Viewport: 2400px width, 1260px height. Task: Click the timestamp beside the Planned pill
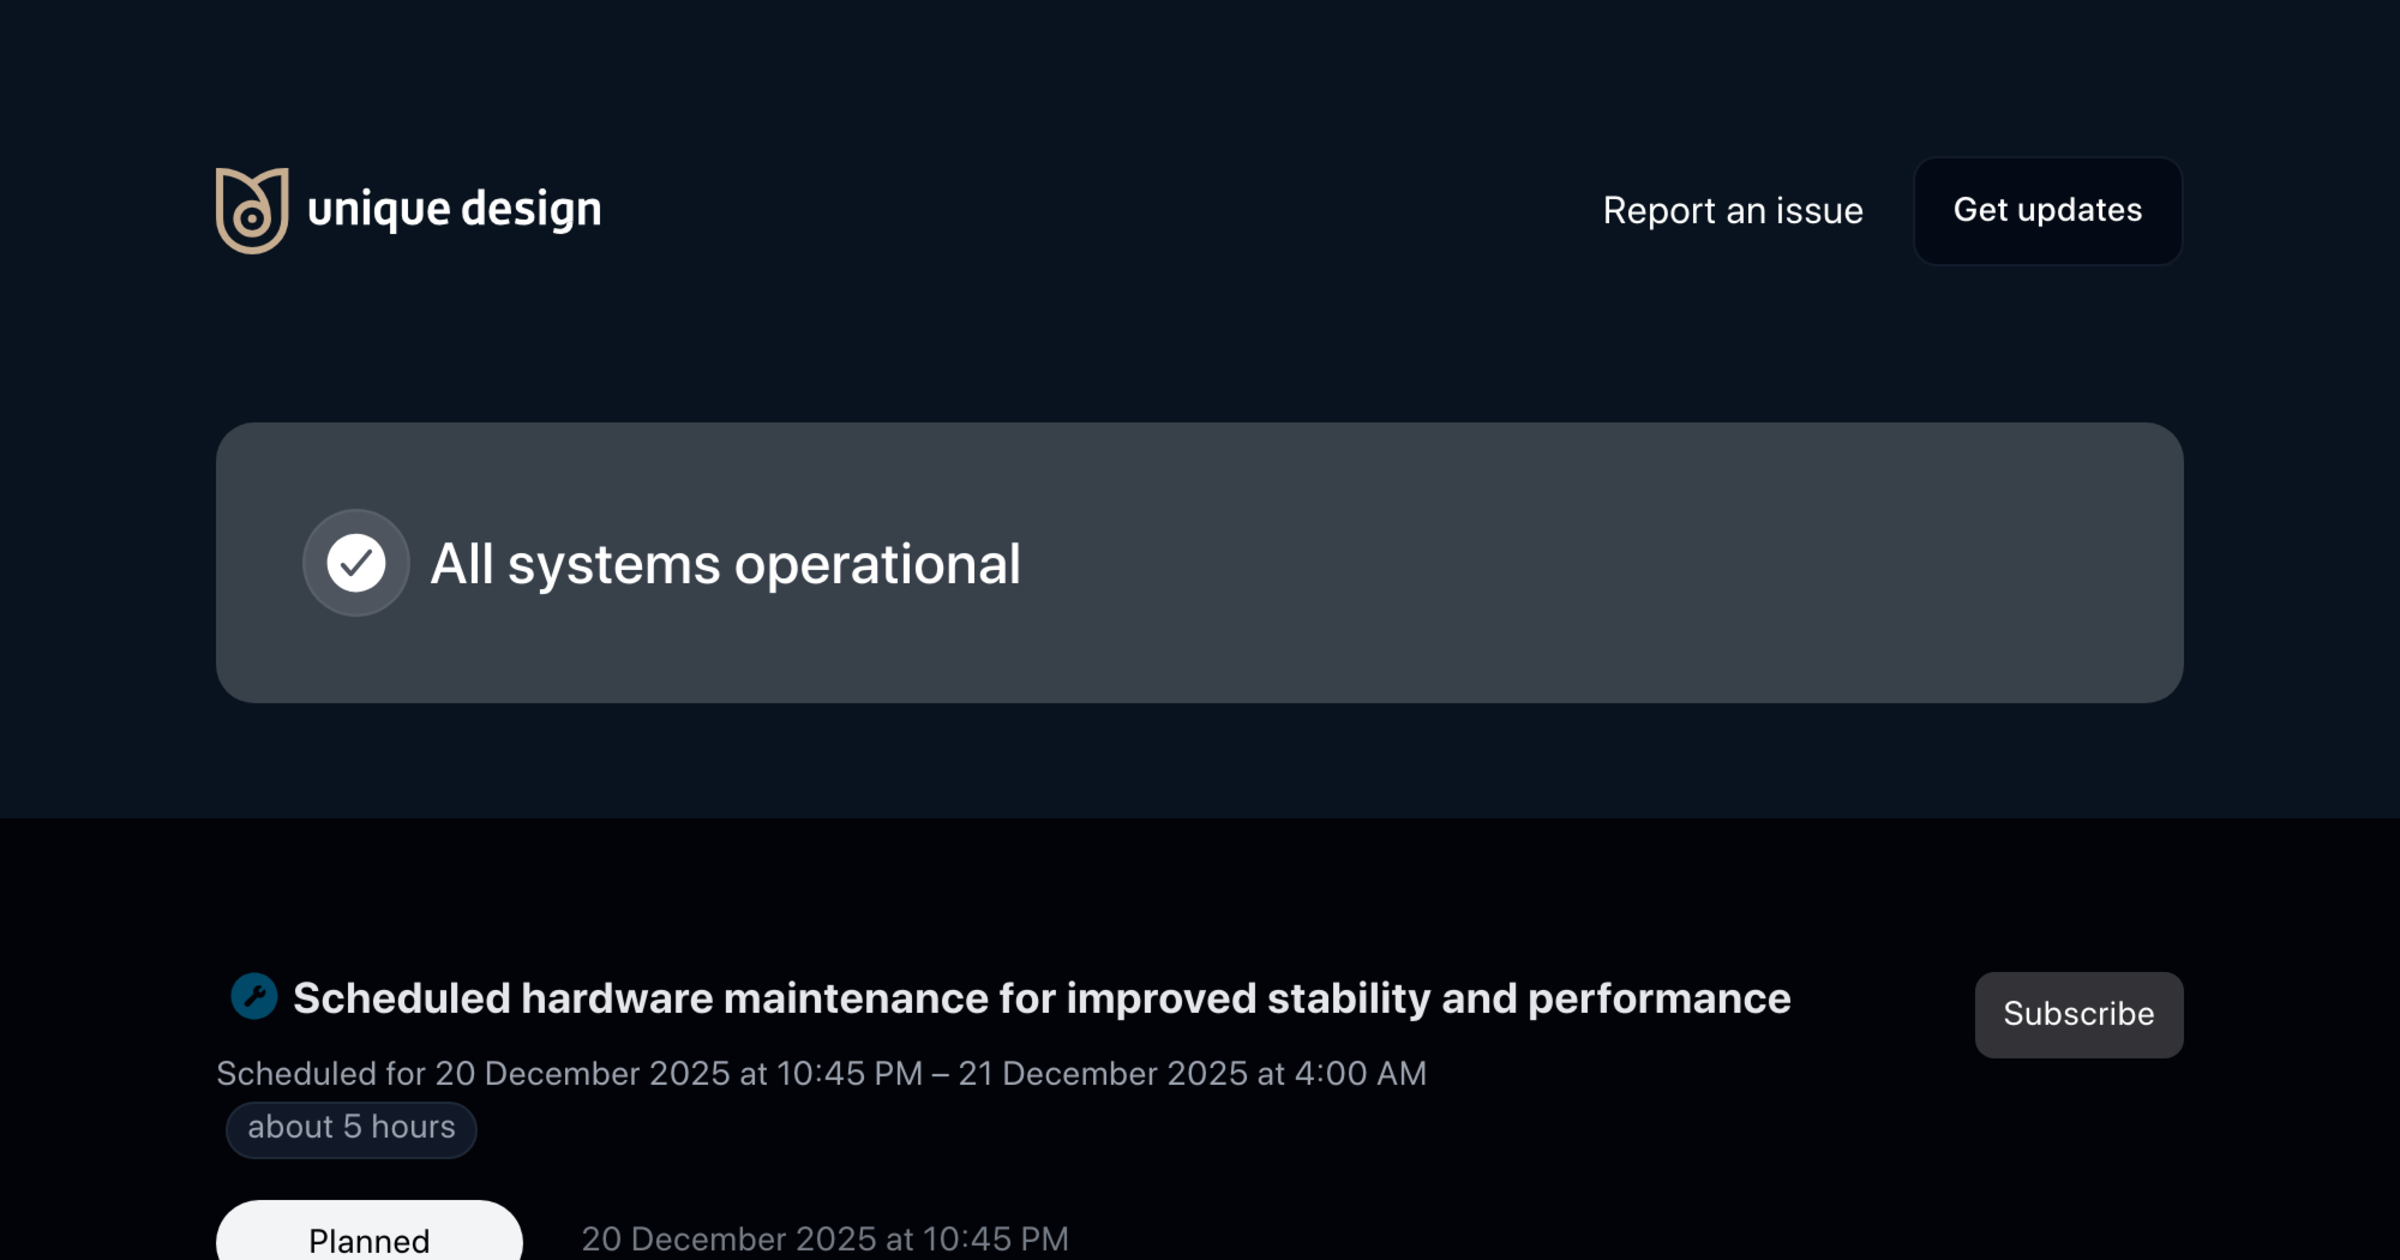pyautogui.click(x=825, y=1239)
